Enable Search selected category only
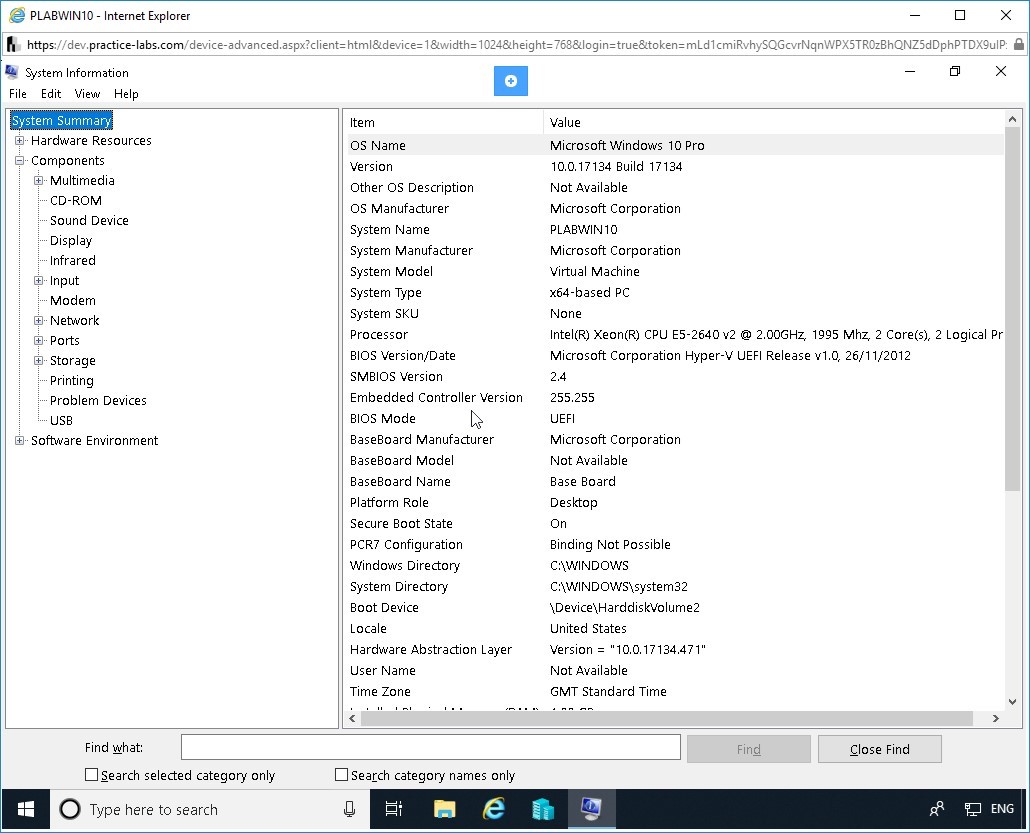 91,775
